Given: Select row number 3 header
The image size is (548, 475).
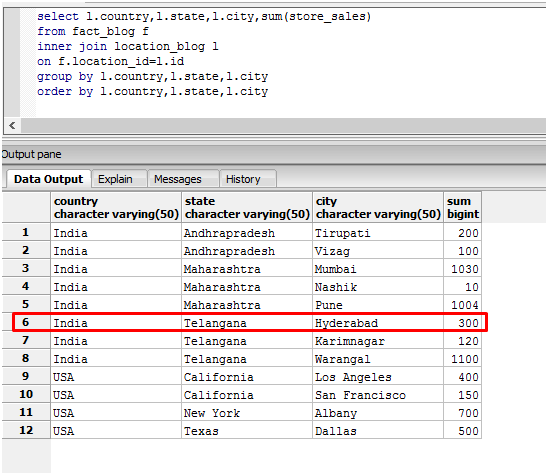Looking at the screenshot, I should coord(26,268).
